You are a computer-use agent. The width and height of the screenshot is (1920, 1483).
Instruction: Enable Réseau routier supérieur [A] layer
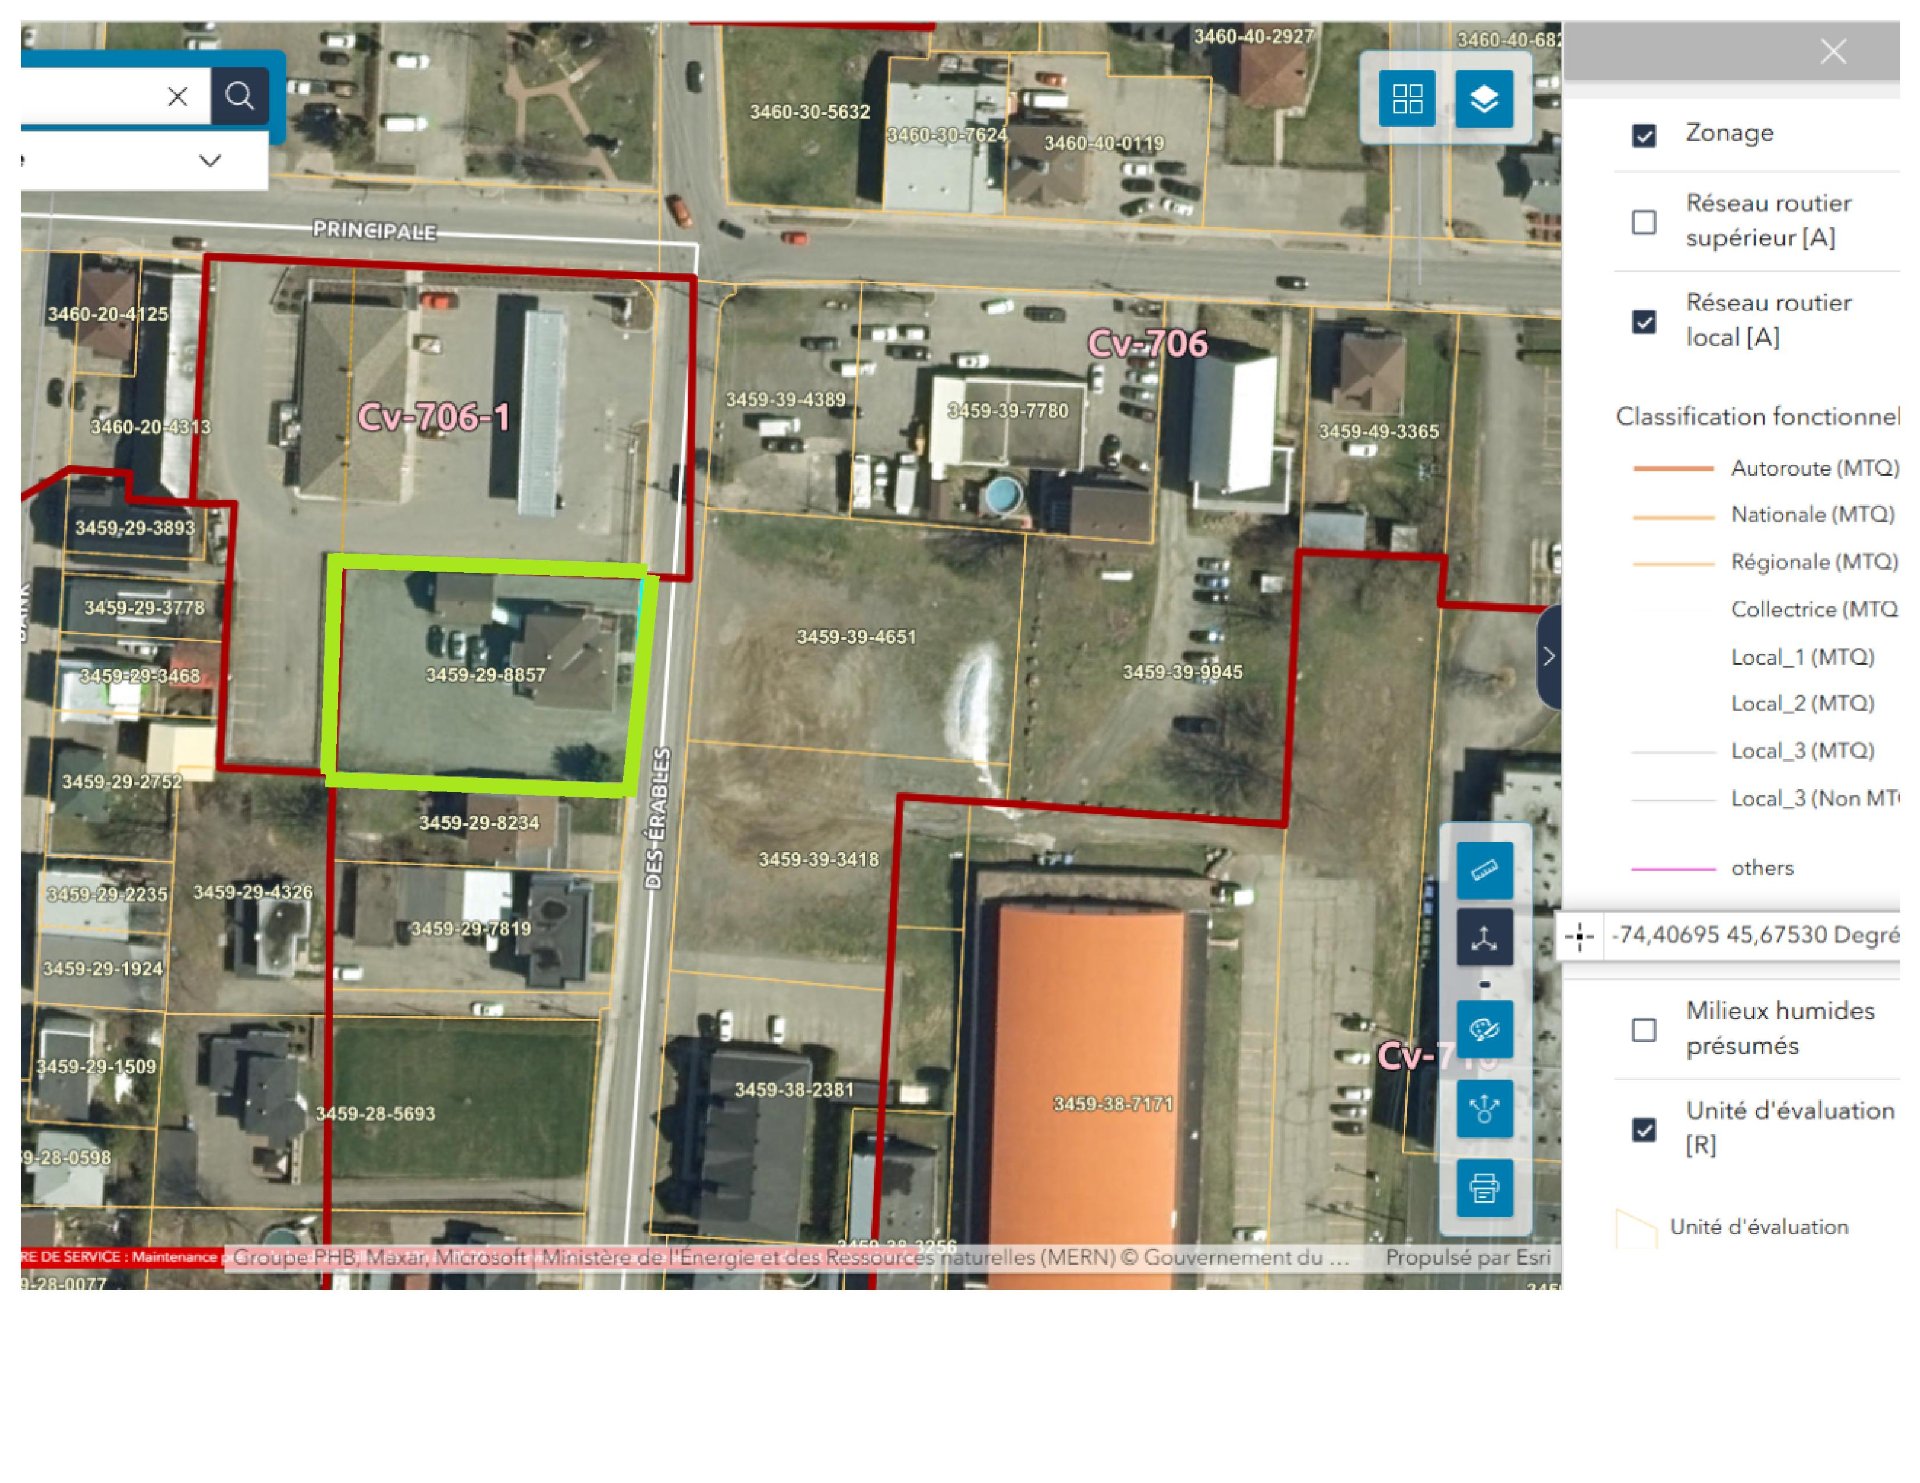[1643, 221]
